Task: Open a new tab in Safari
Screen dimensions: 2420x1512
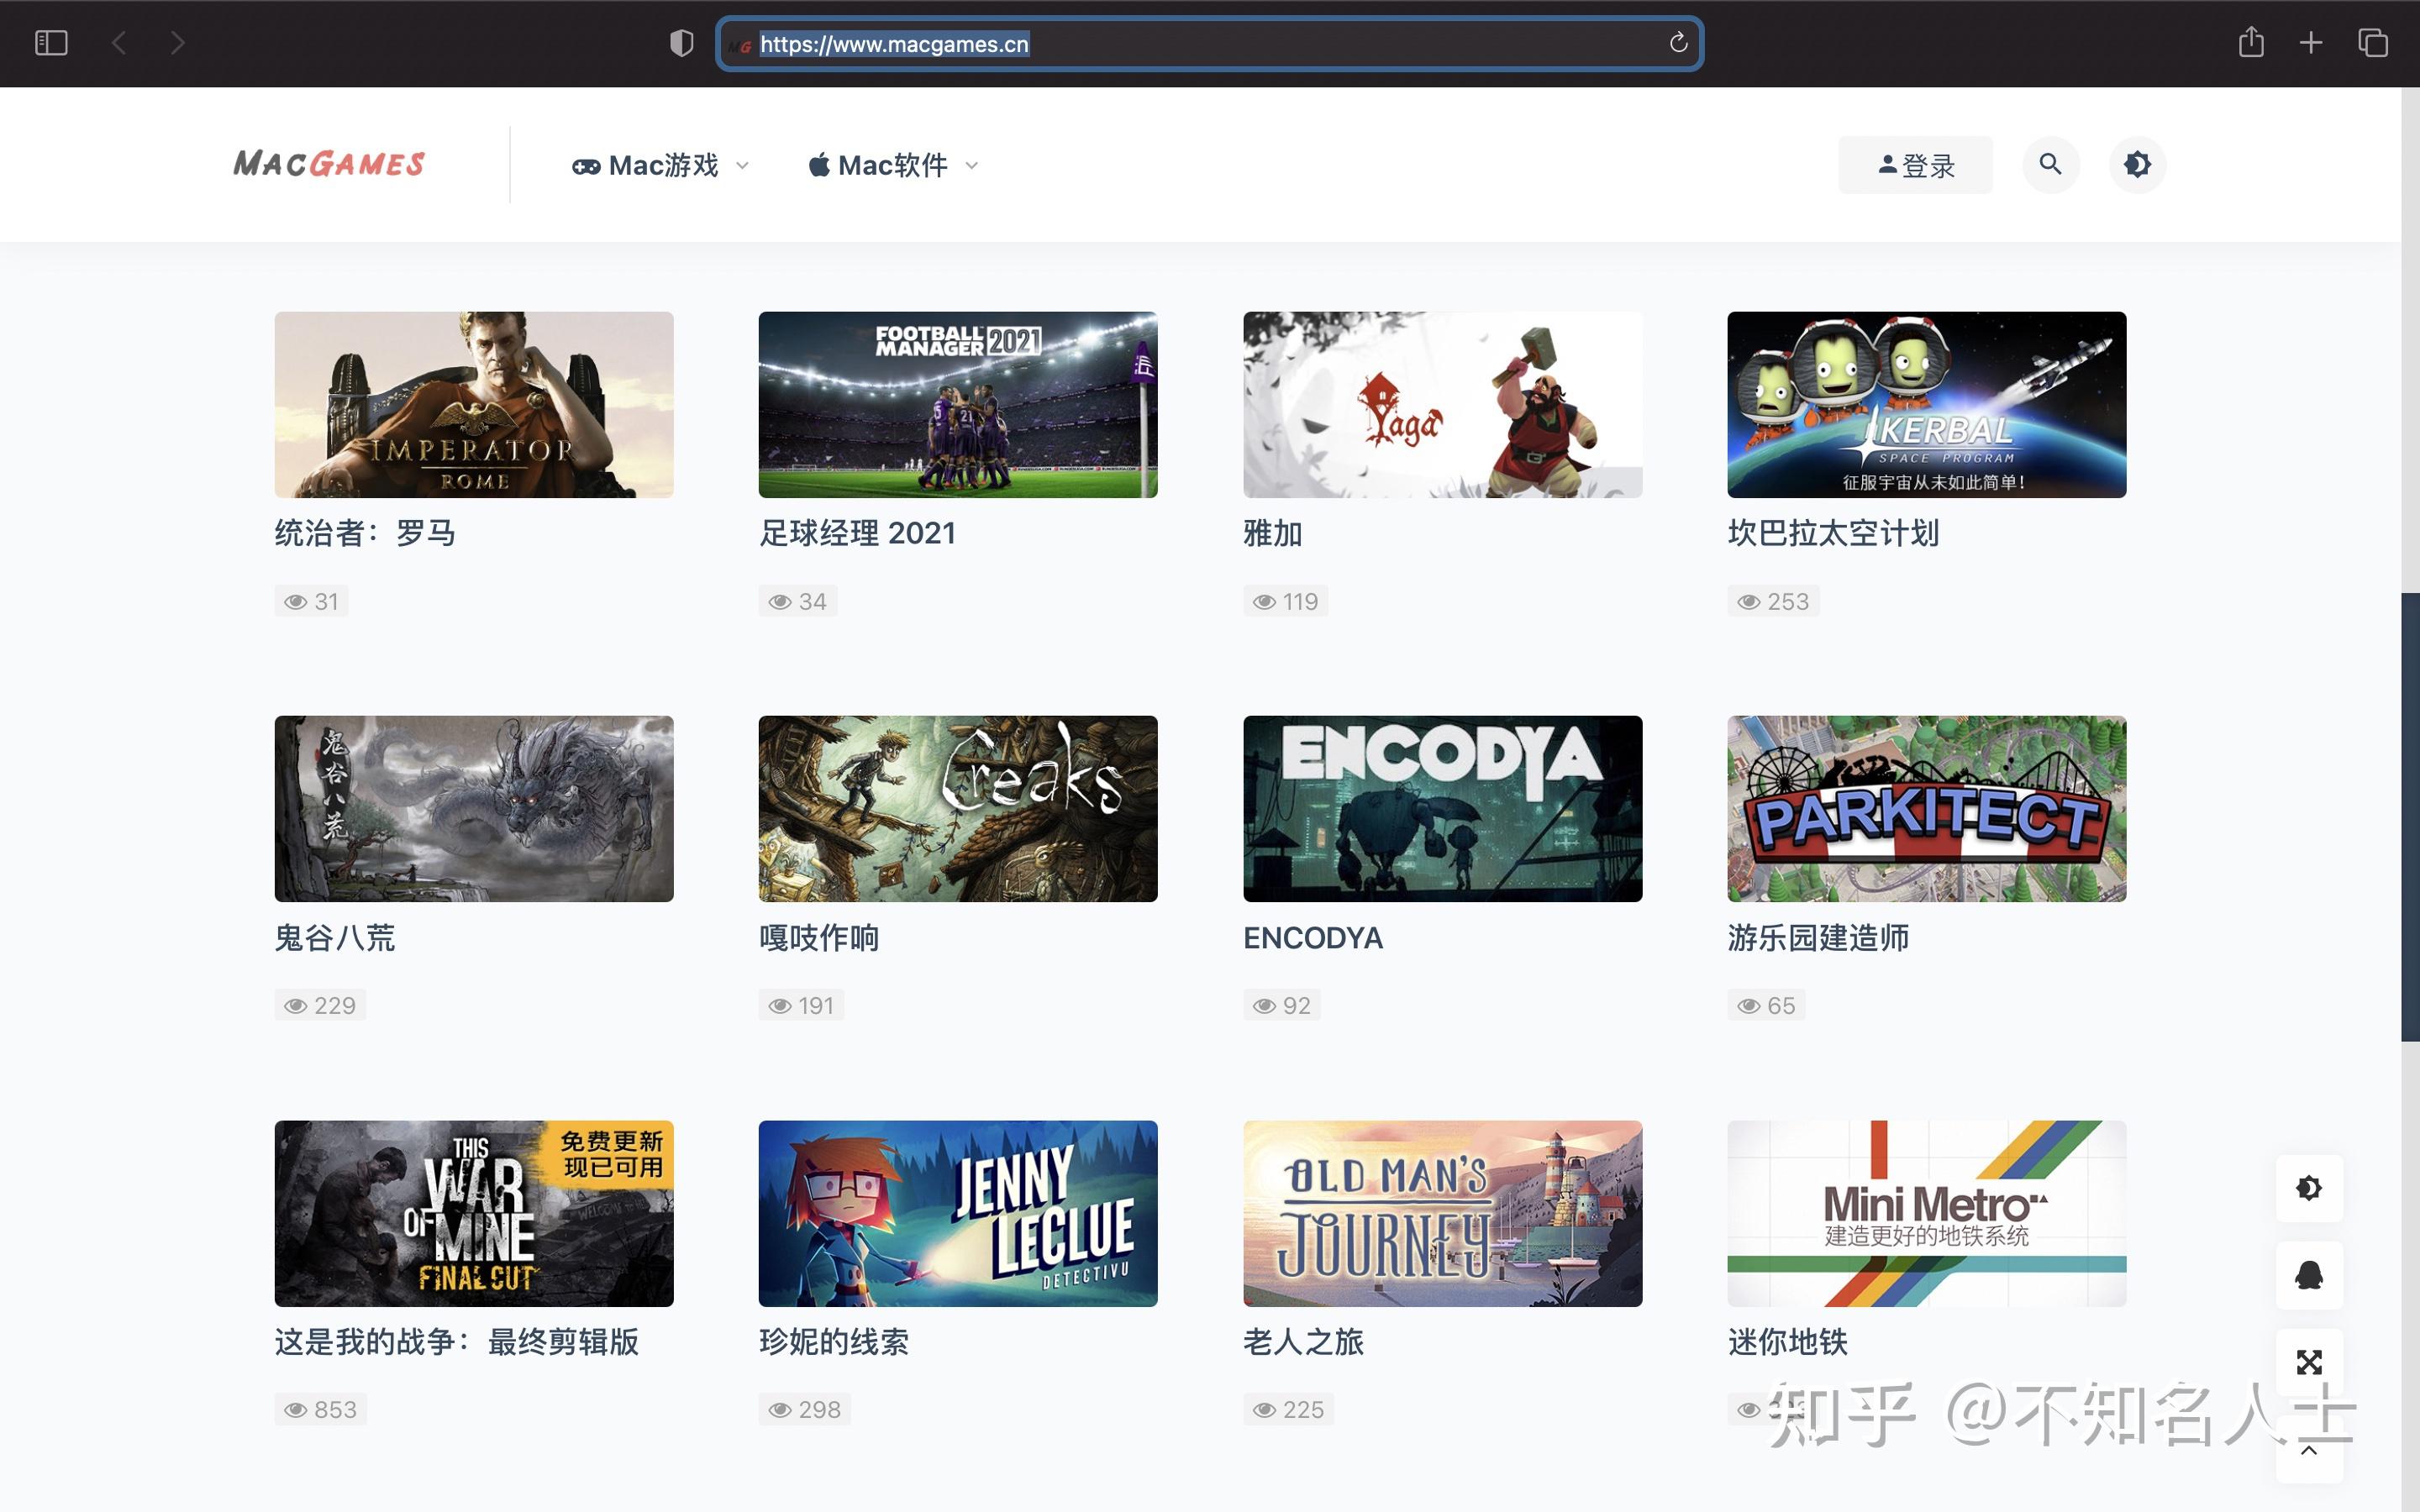Action: point(2311,43)
